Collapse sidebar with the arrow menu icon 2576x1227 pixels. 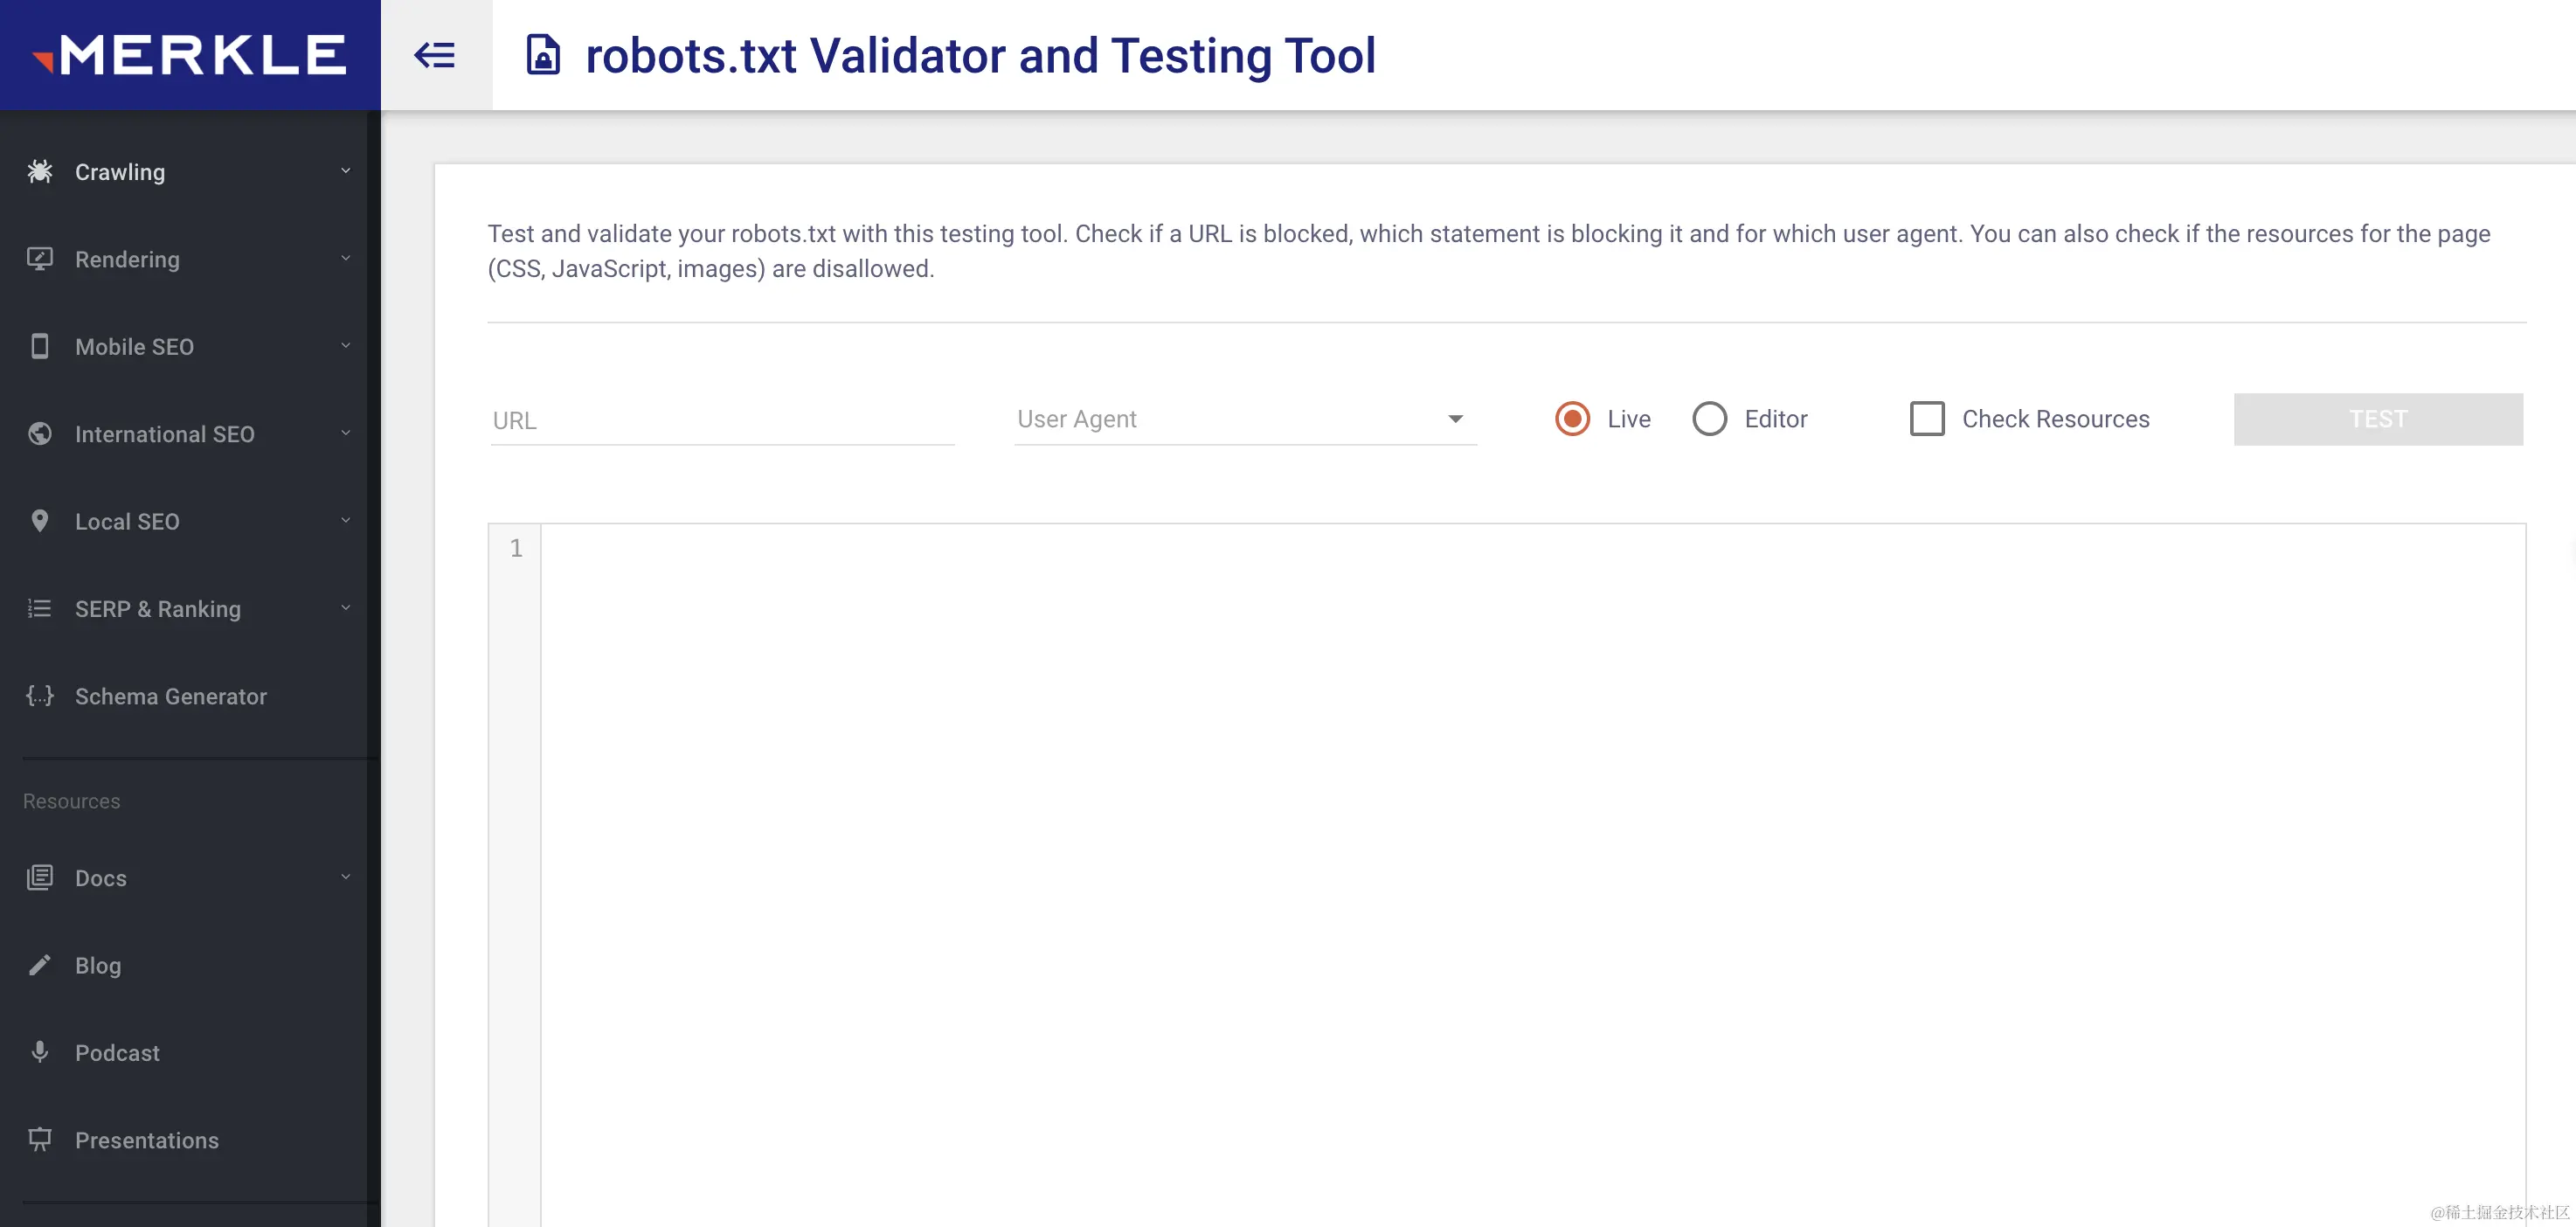435,55
